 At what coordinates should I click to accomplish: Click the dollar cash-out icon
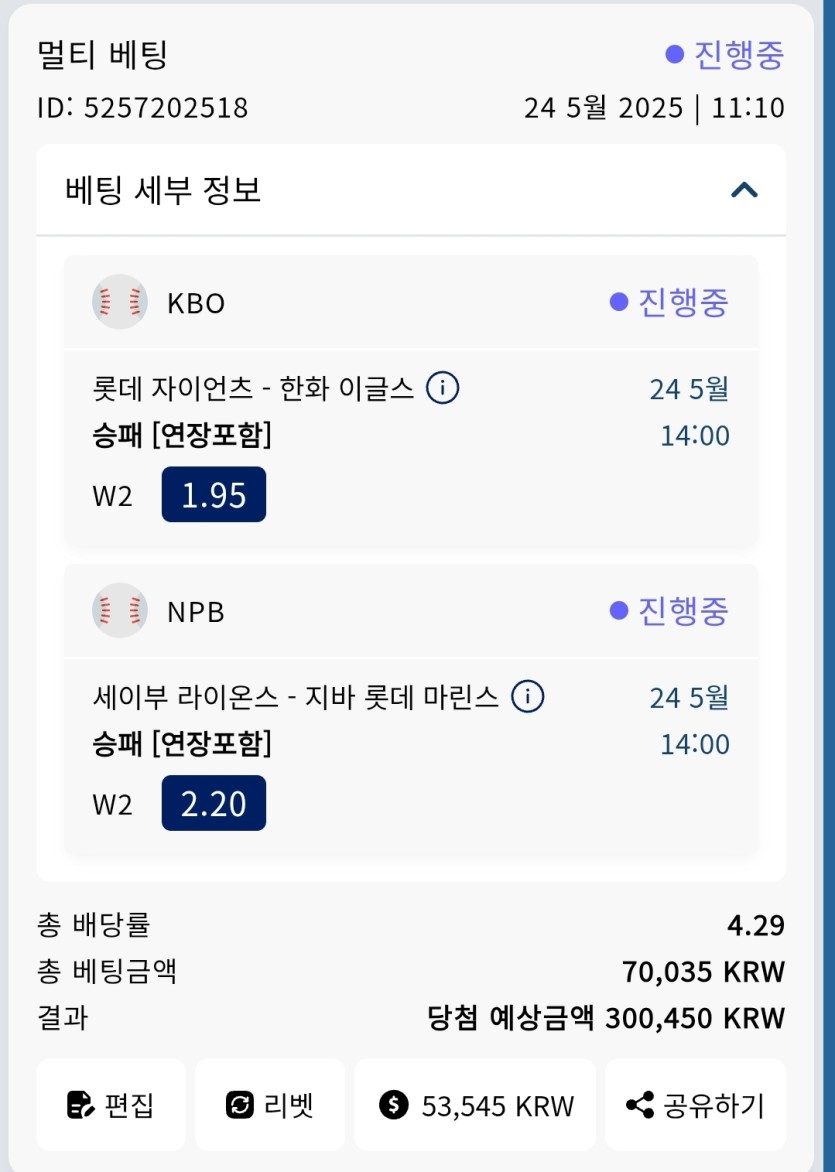click(x=394, y=1105)
